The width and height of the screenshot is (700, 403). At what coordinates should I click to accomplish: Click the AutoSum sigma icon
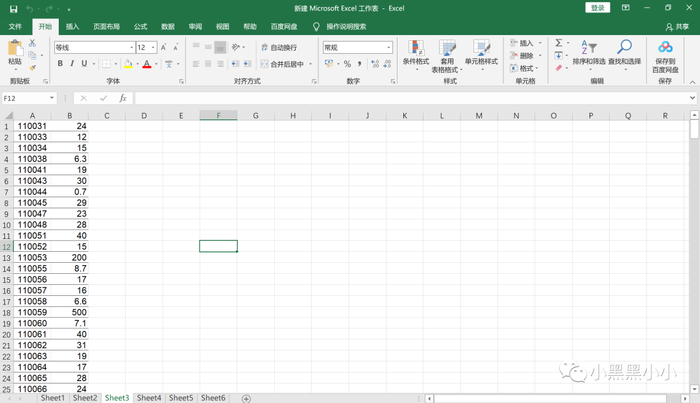[x=559, y=43]
